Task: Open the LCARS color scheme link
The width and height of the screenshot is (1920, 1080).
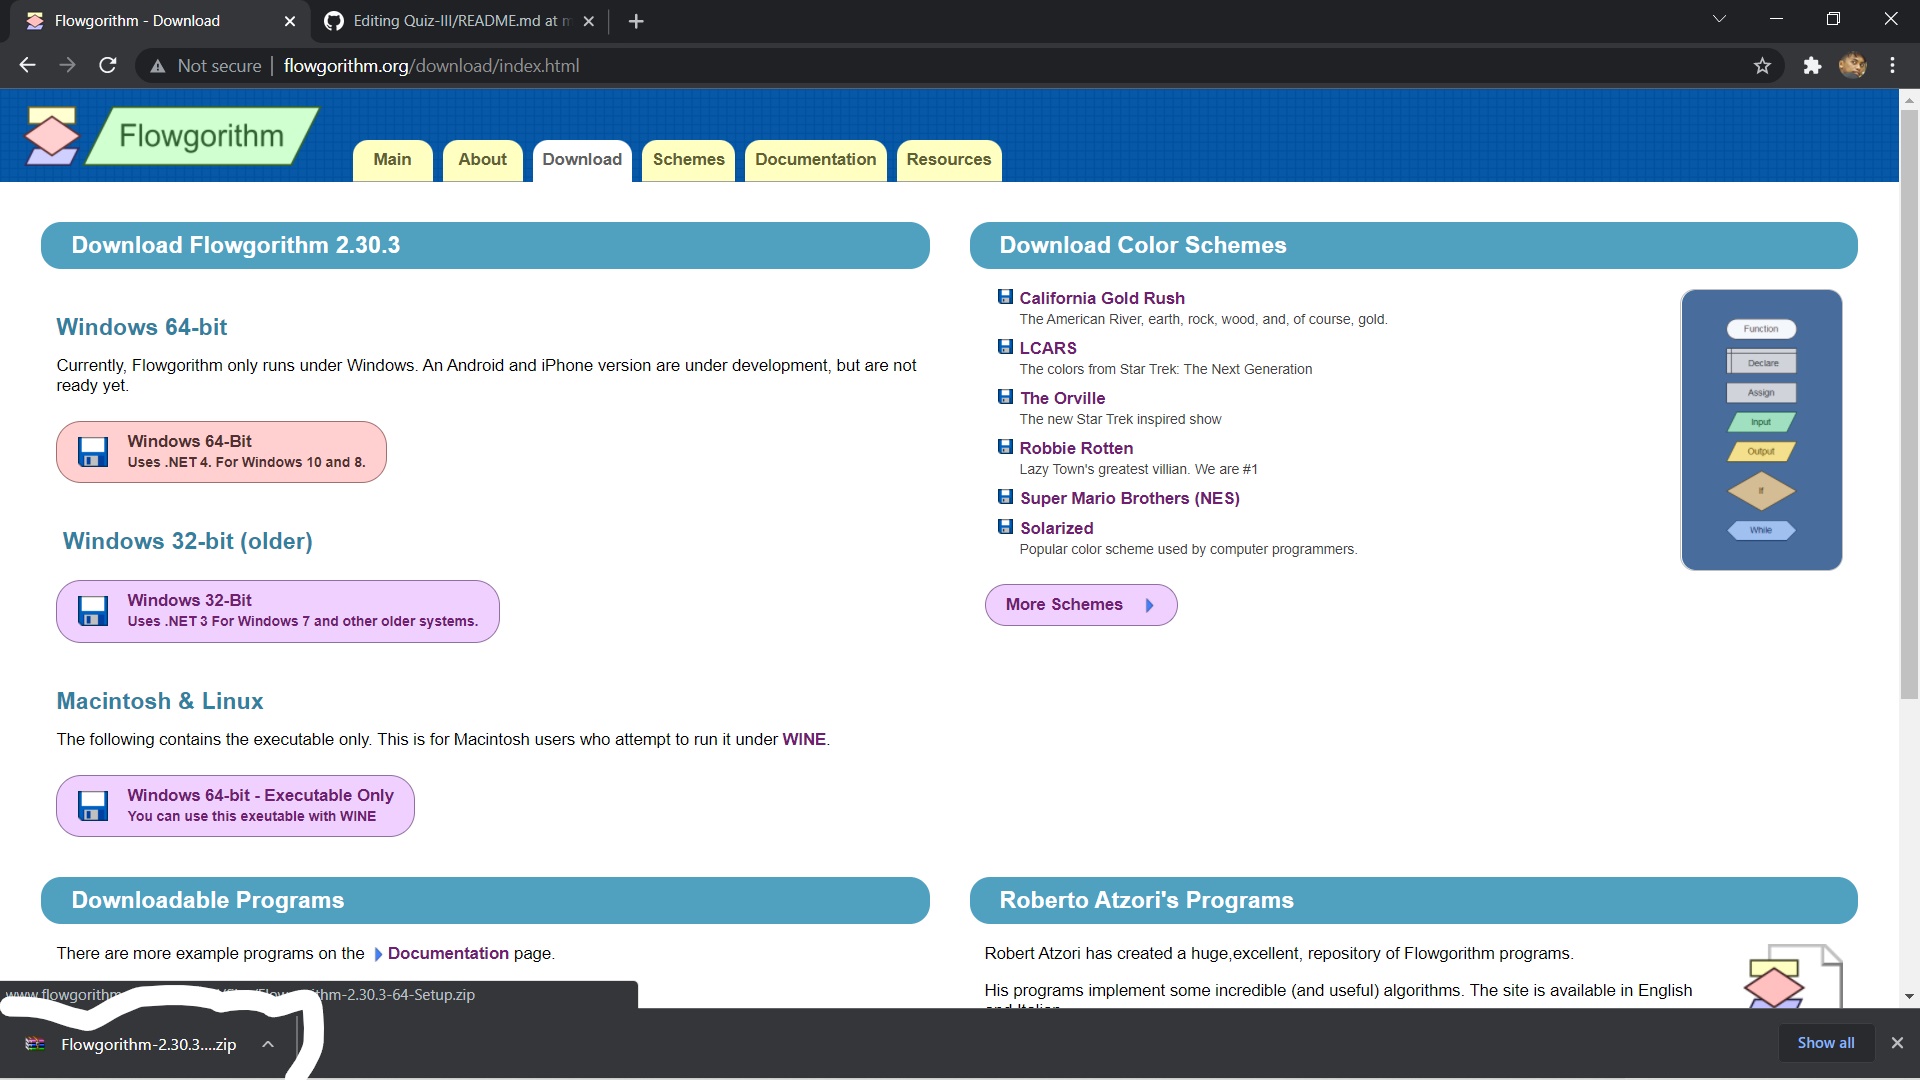Action: click(1048, 348)
